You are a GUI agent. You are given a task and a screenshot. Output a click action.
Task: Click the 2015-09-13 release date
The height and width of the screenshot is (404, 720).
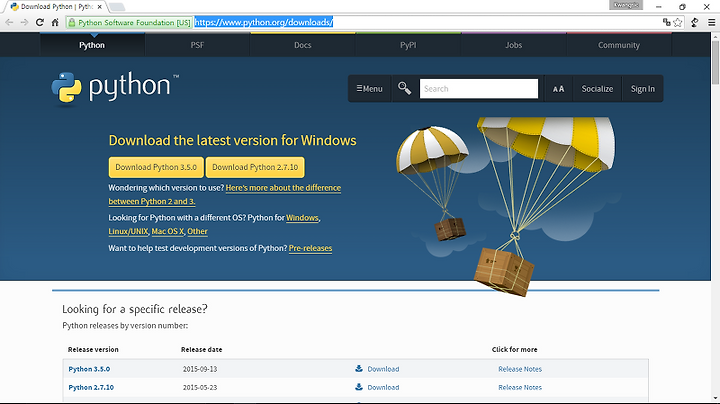click(200, 369)
